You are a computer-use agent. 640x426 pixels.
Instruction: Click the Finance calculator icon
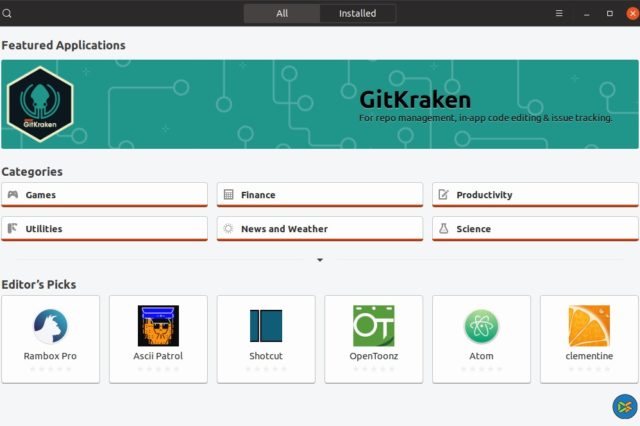tap(229, 194)
